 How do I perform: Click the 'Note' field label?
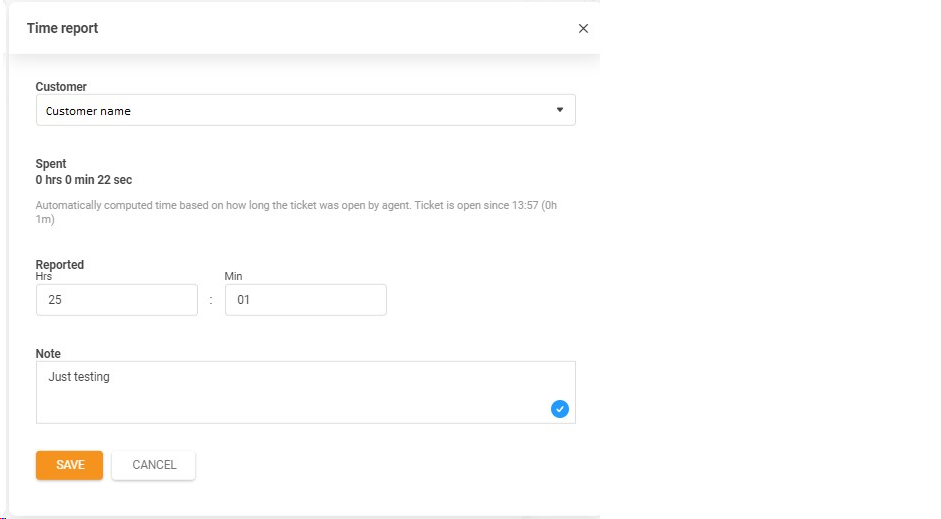[48, 354]
